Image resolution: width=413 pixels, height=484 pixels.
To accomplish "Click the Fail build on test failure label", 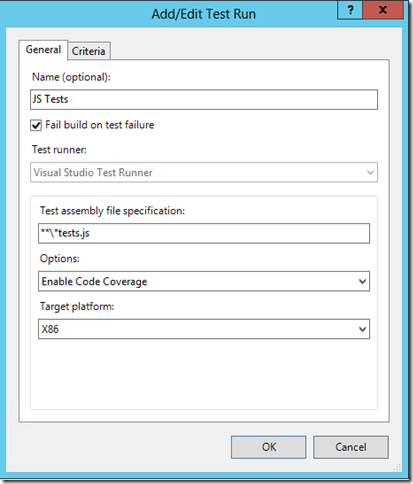I will point(100,125).
